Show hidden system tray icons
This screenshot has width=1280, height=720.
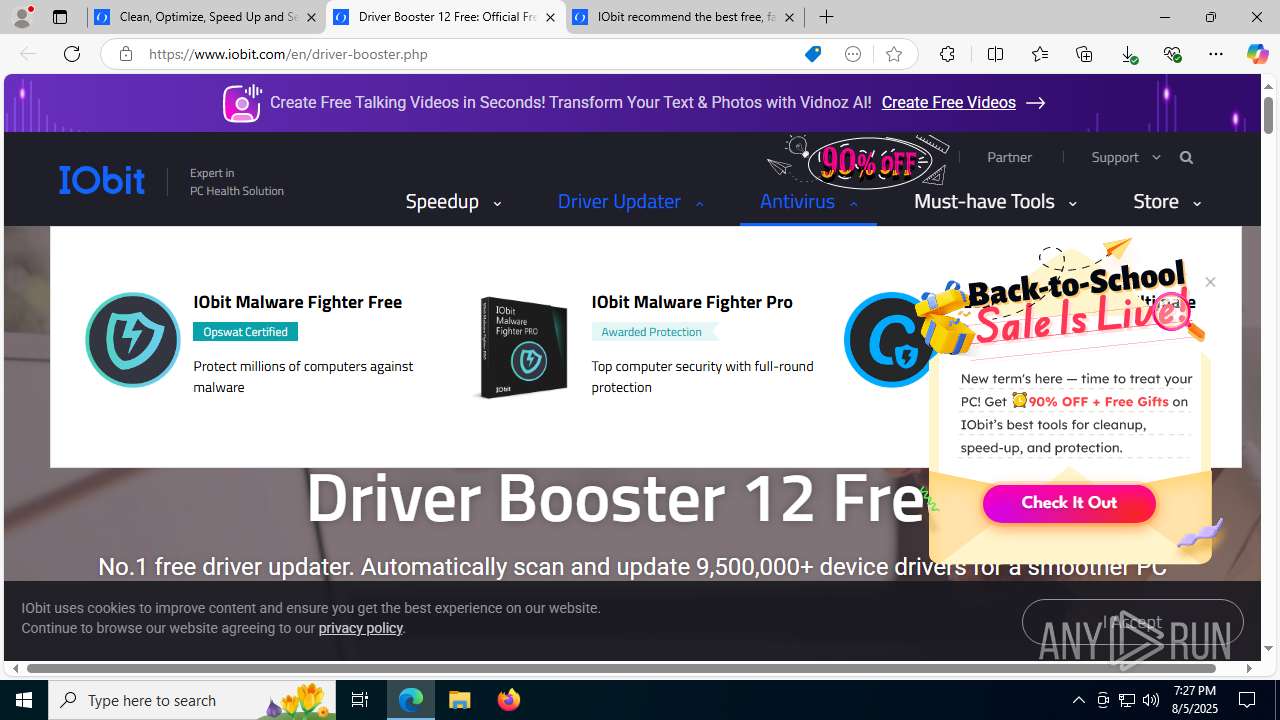pyautogui.click(x=1078, y=700)
